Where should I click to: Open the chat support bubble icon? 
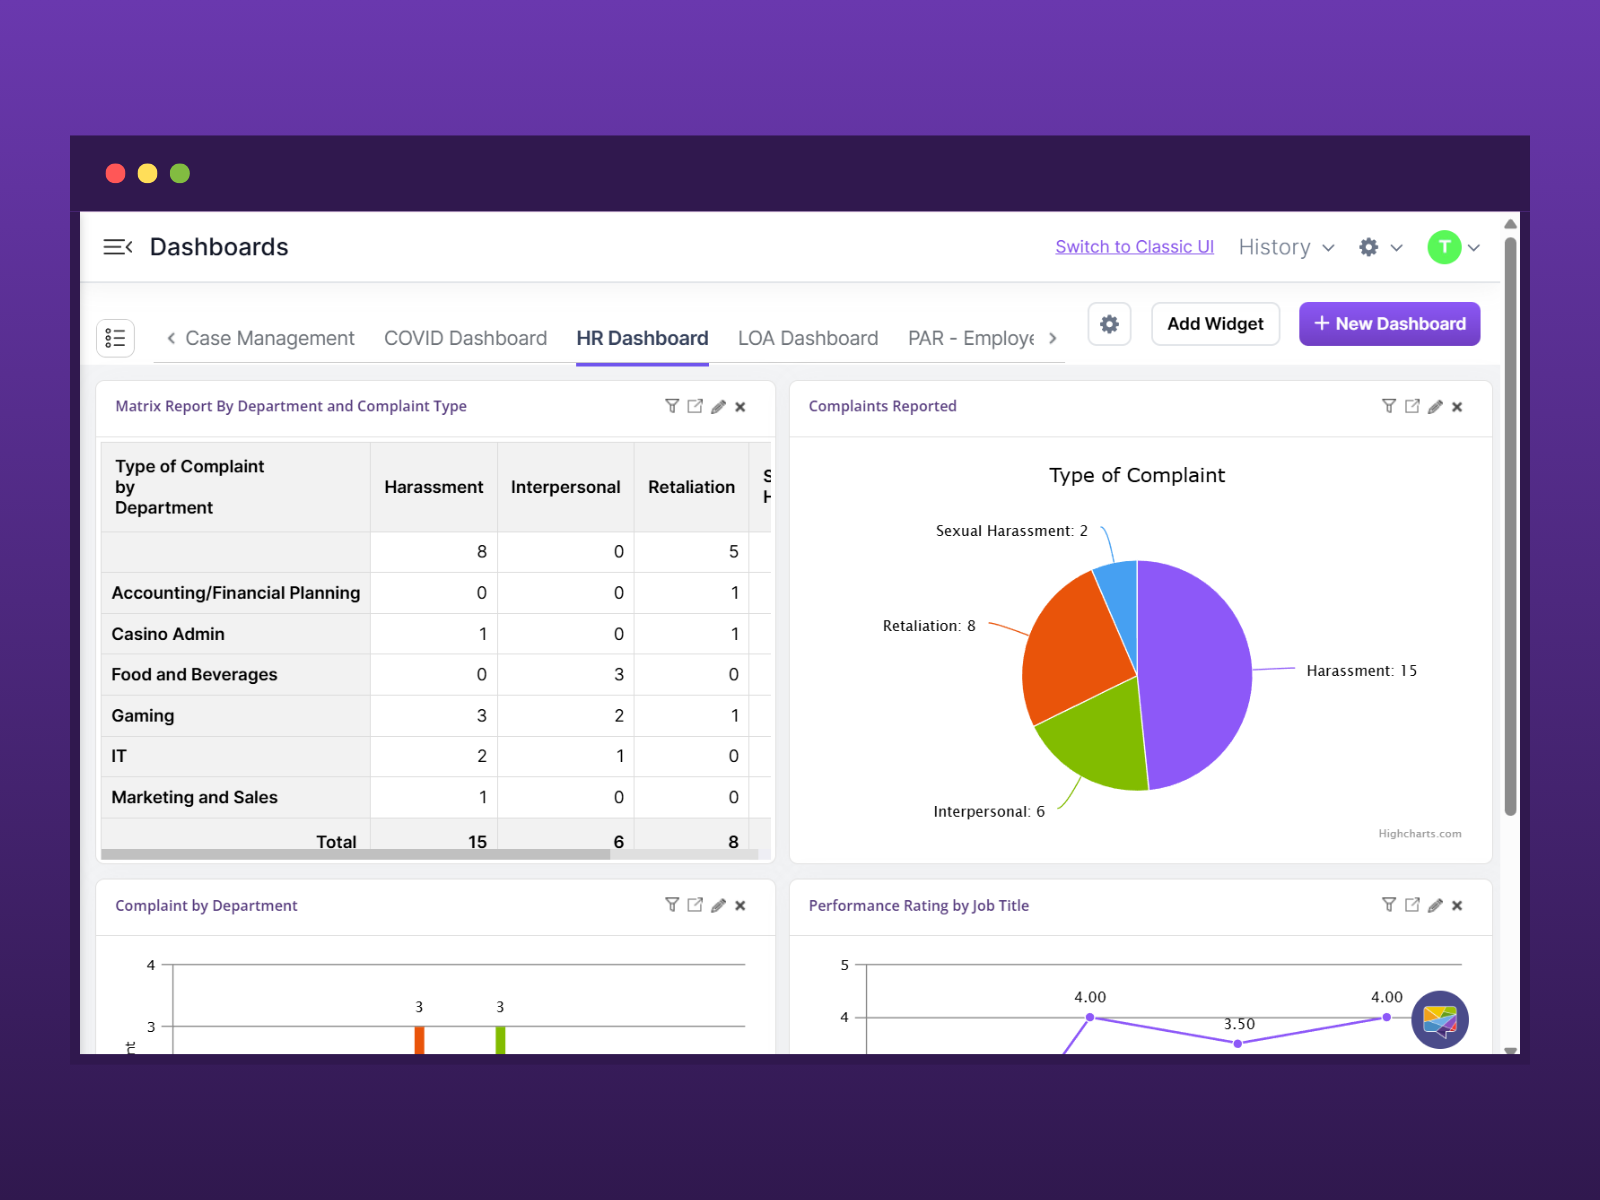pyautogui.click(x=1440, y=1020)
